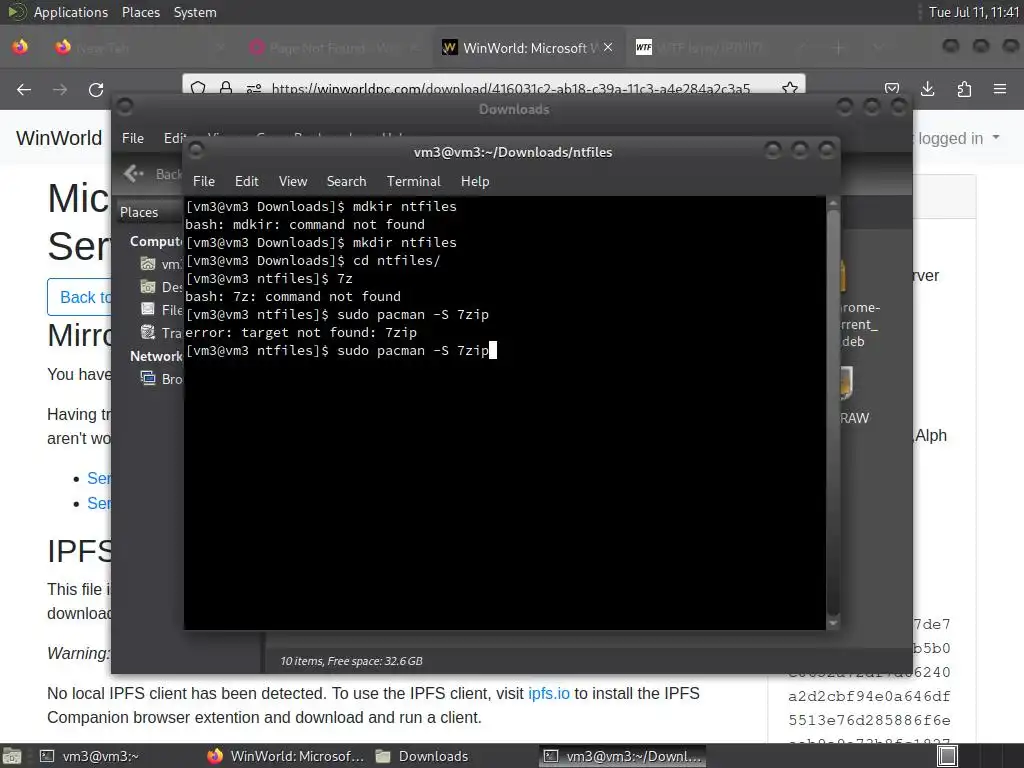Open the Search menu in terminal
Image resolution: width=1024 pixels, height=768 pixels.
click(346, 182)
